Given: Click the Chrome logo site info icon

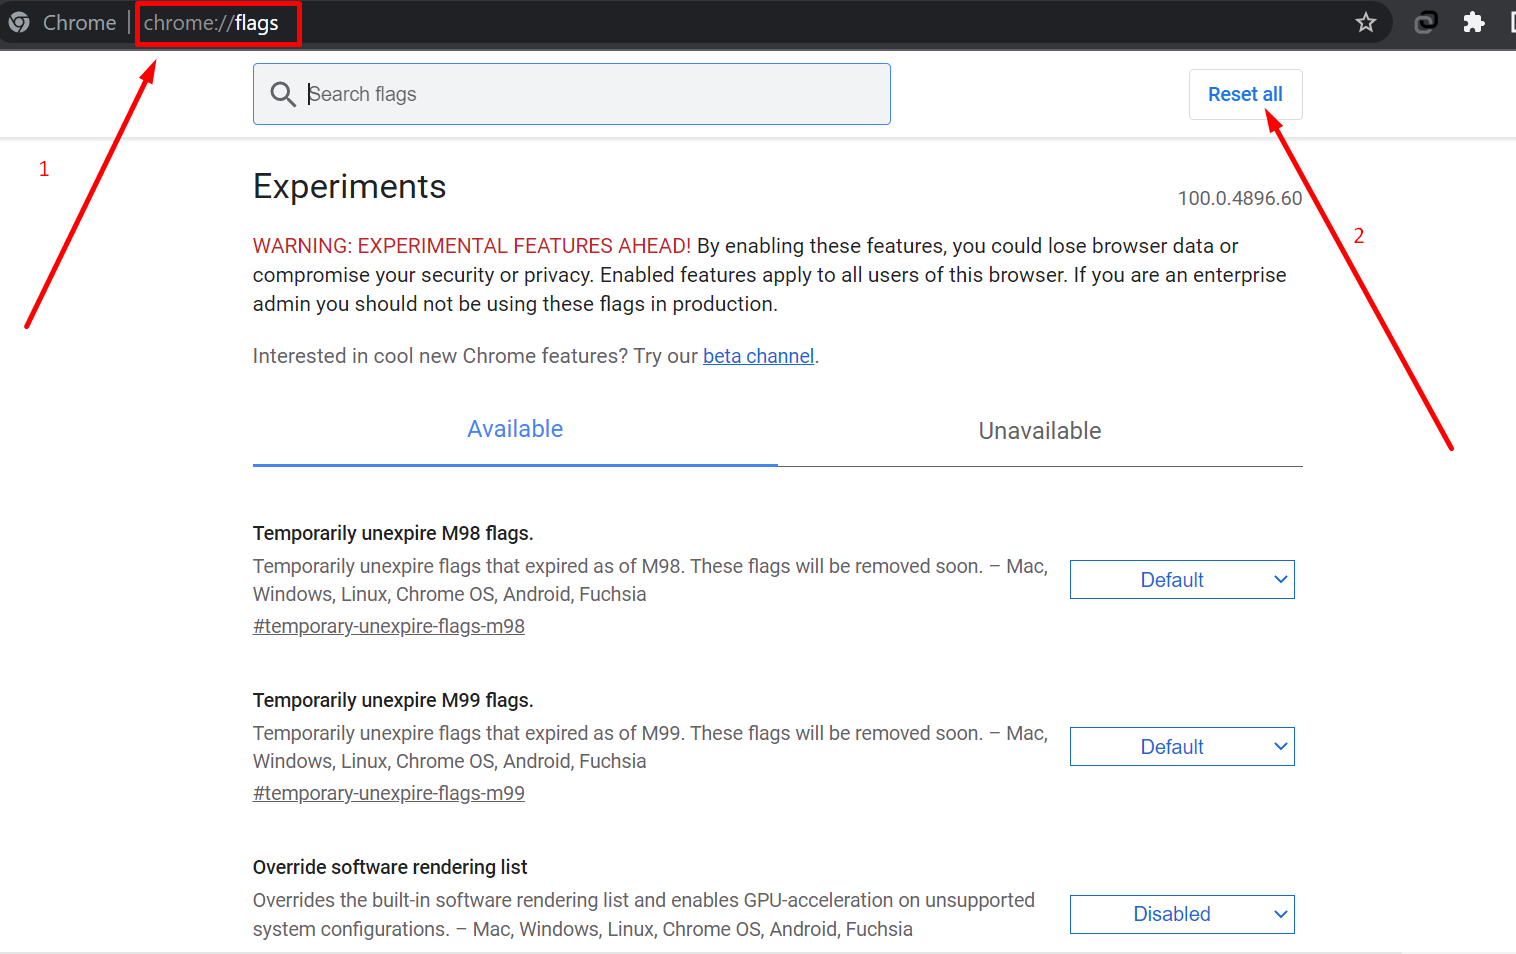Looking at the screenshot, I should (x=19, y=22).
